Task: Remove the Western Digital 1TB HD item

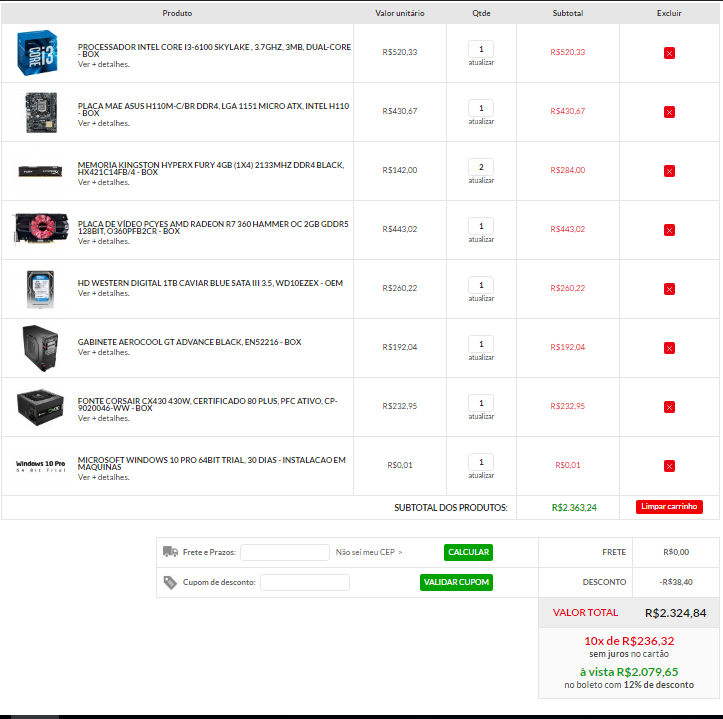Action: (x=669, y=289)
